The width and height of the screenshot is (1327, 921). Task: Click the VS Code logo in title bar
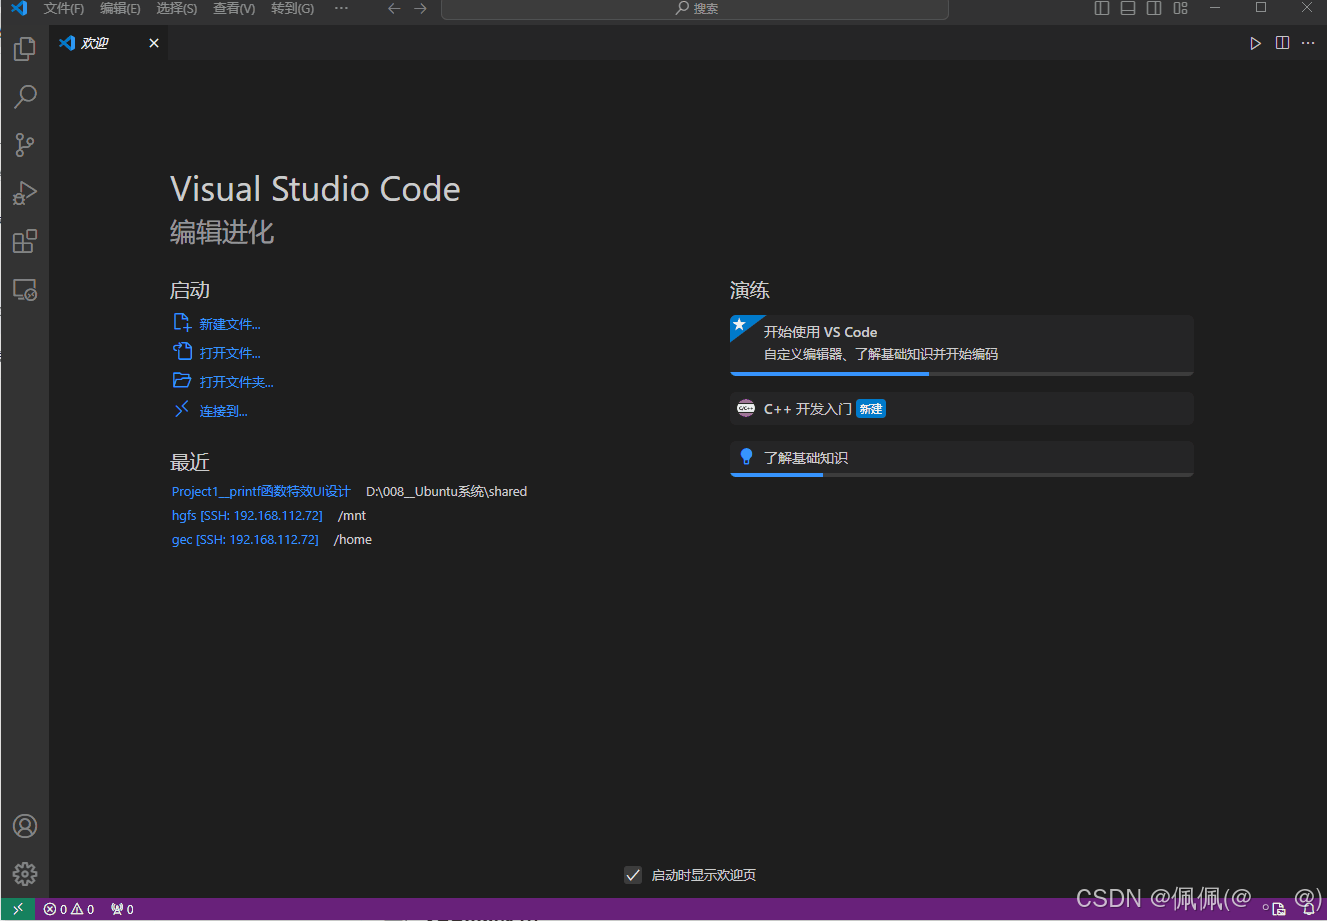(19, 8)
